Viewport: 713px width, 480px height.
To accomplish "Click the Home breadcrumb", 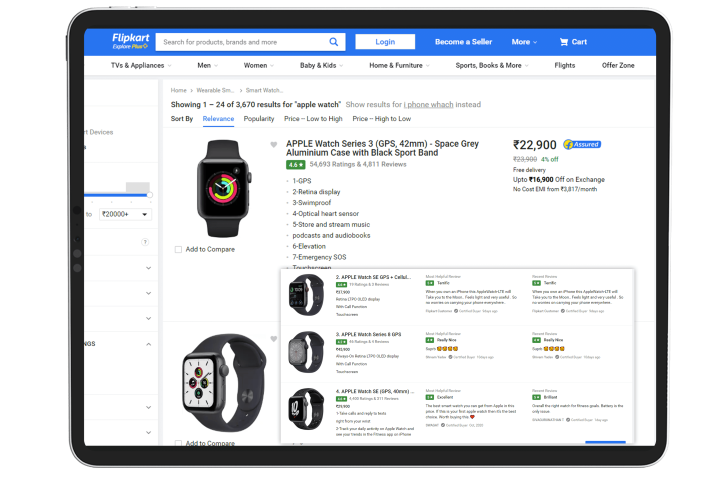I will point(178,90).
